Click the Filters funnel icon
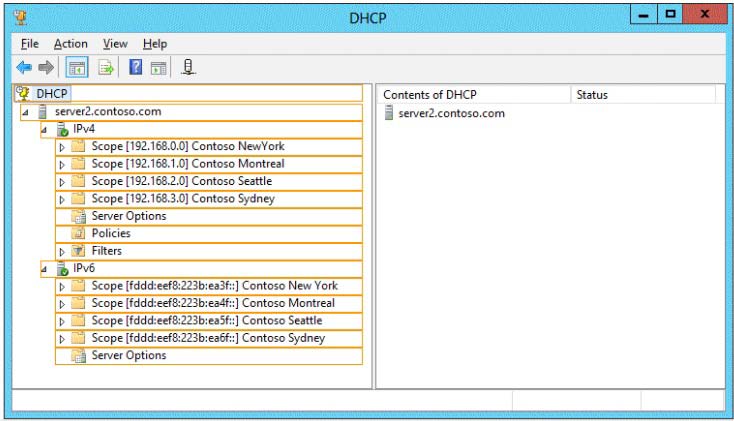The width and height of the screenshot is (734, 421). click(x=78, y=251)
